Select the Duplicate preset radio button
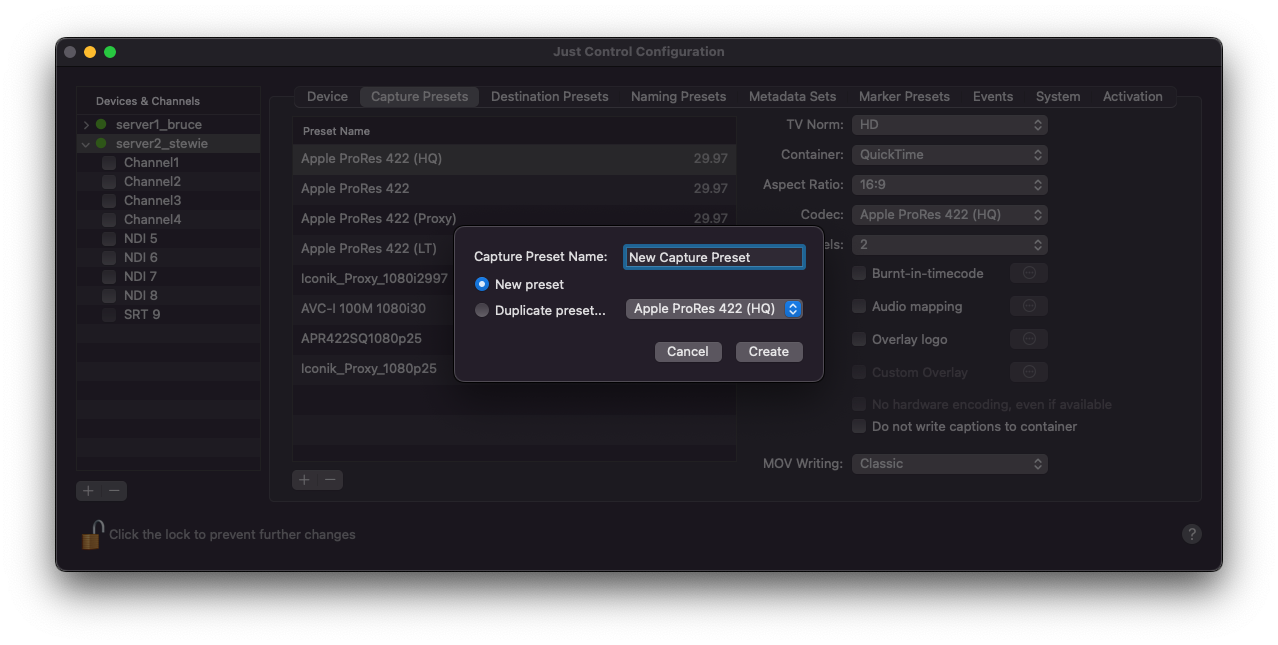Viewport: 1278px width, 645px height. (482, 310)
